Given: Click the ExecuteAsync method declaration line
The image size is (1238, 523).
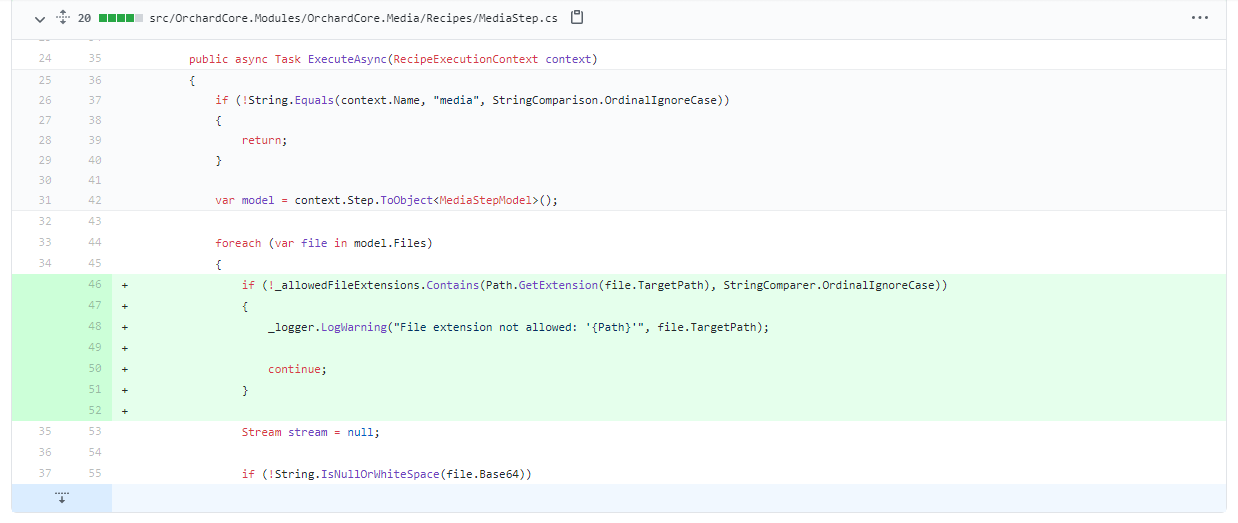Looking at the screenshot, I should pyautogui.click(x=393, y=59).
